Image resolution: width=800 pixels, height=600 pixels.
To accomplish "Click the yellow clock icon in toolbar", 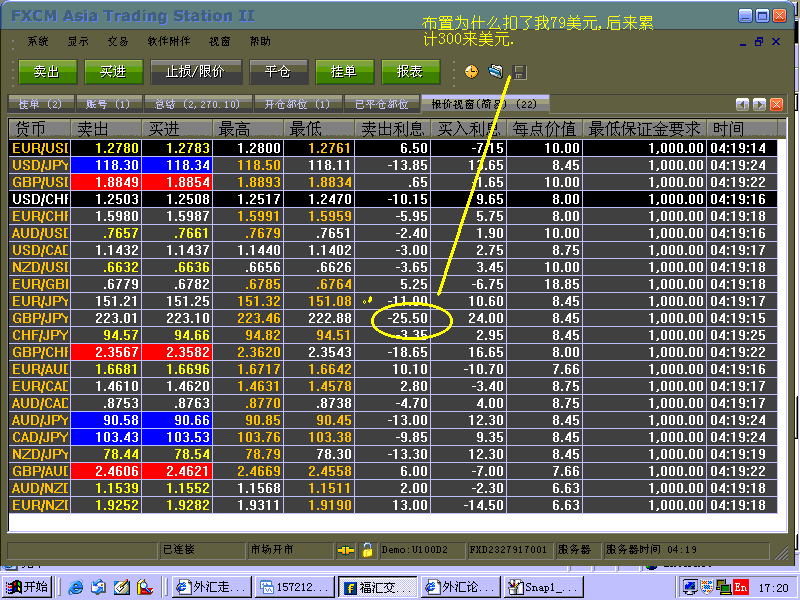I will (x=471, y=71).
